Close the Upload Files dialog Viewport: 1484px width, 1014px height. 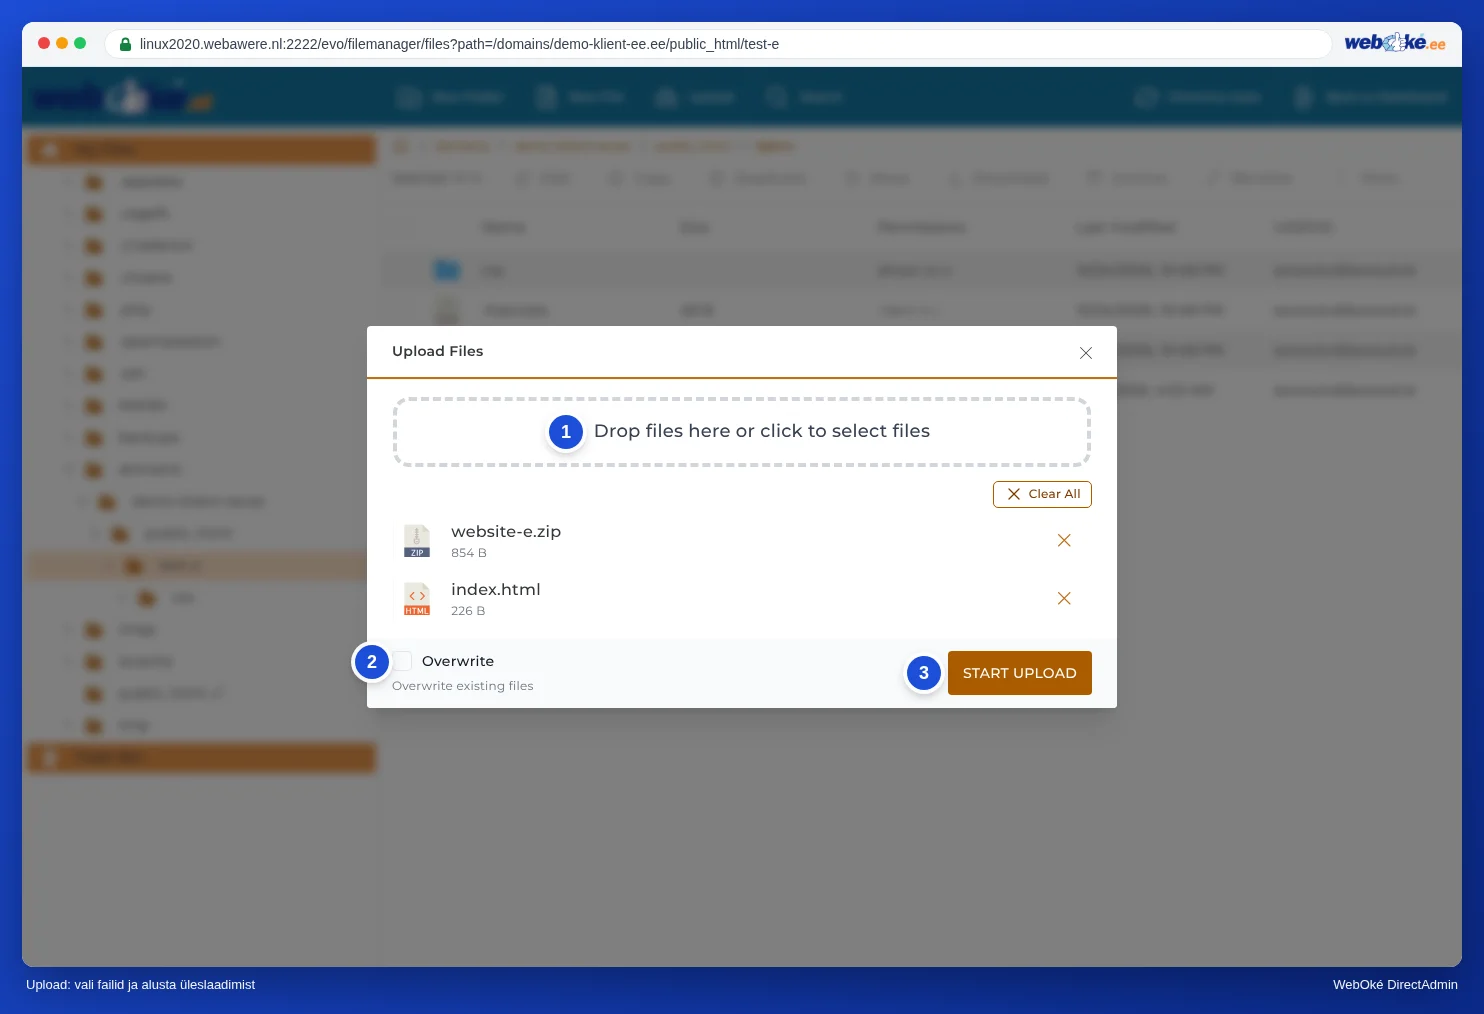pos(1086,353)
